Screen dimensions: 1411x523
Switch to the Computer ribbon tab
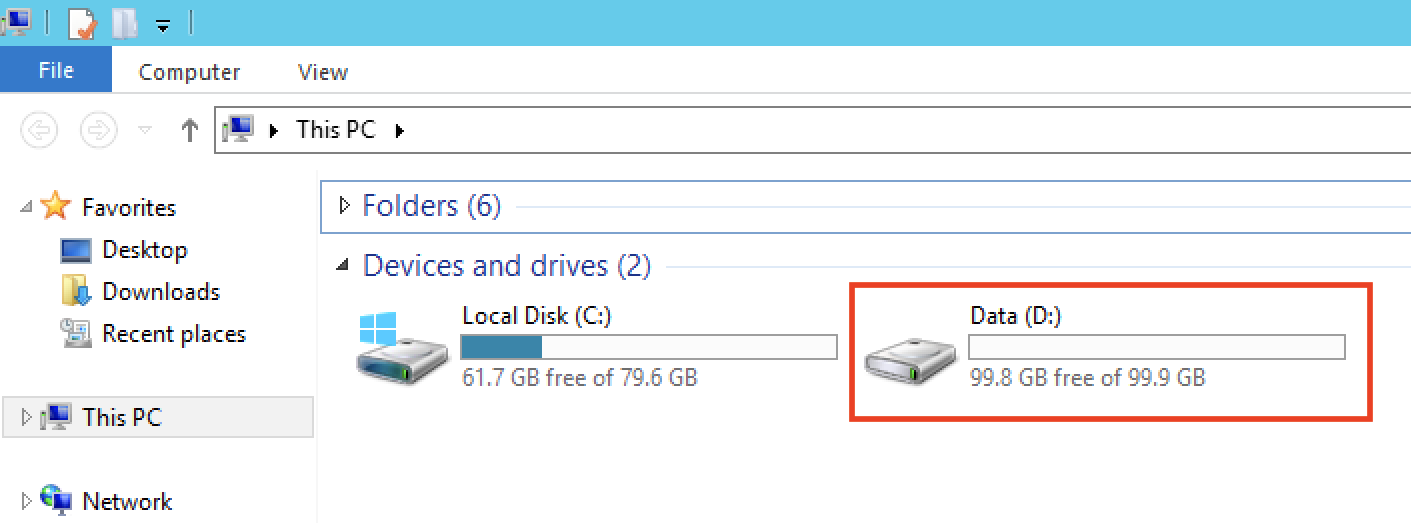click(189, 72)
